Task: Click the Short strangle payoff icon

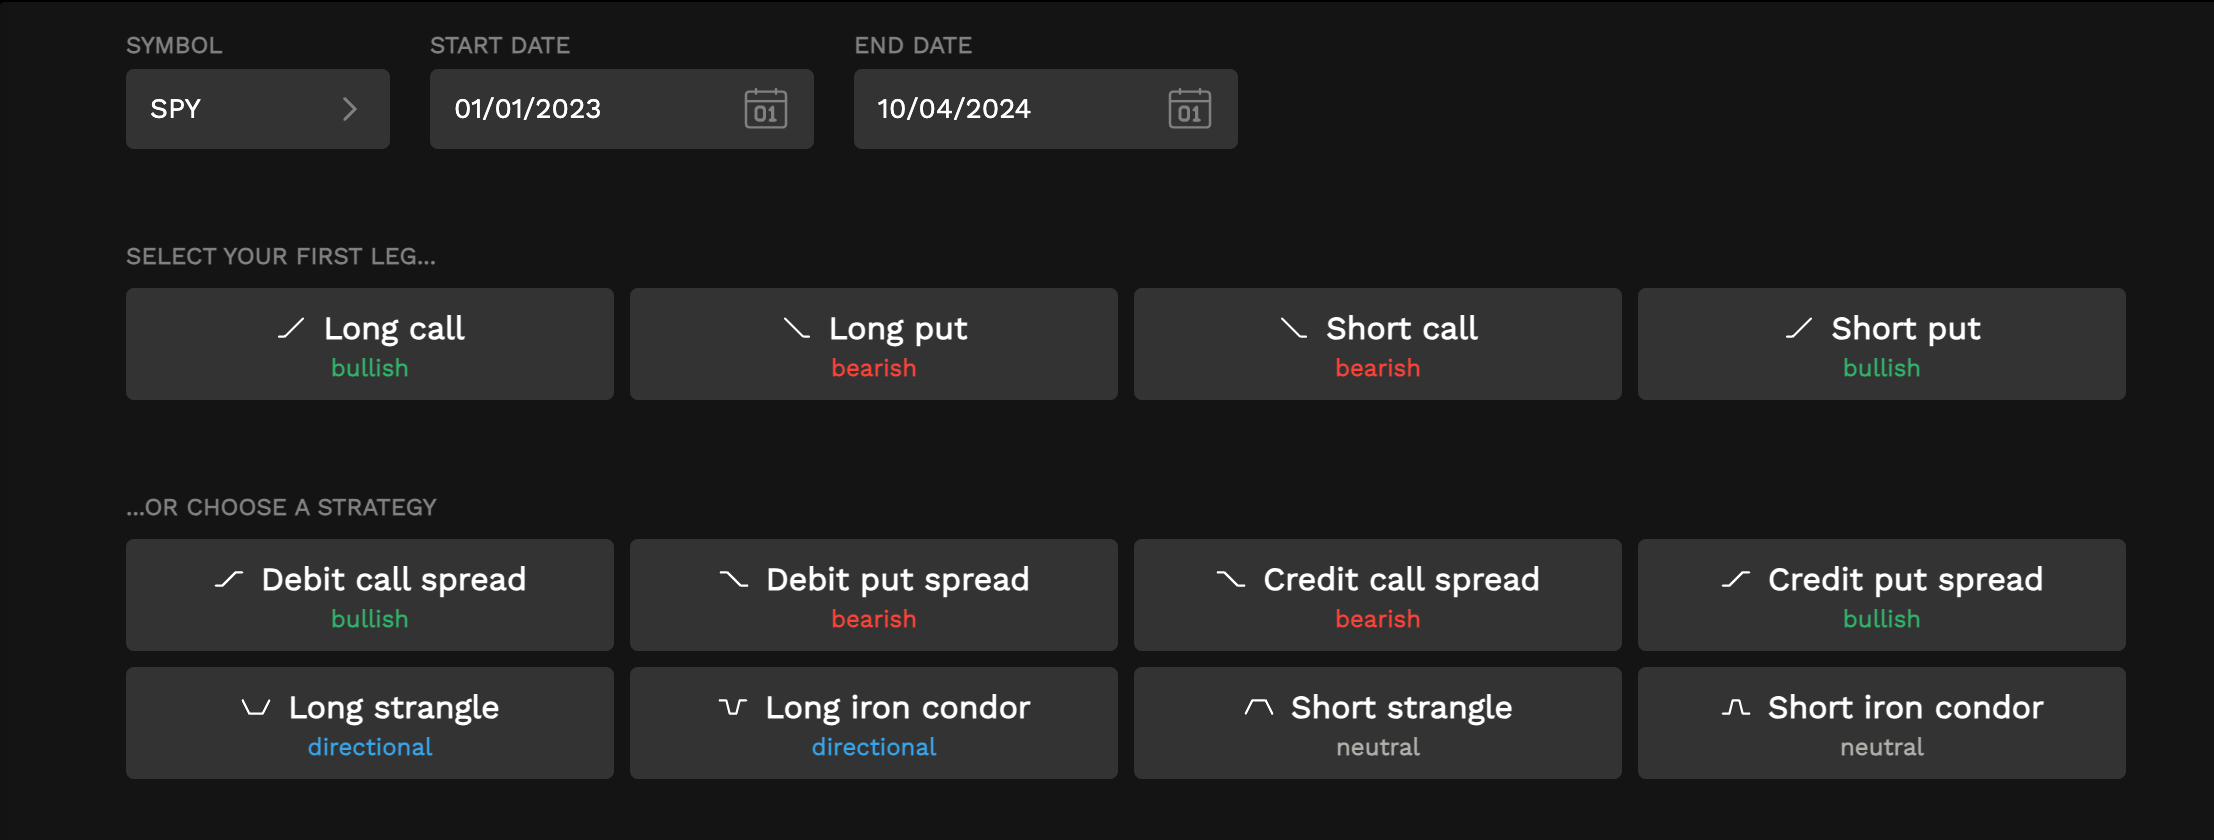Action: coord(1258,708)
